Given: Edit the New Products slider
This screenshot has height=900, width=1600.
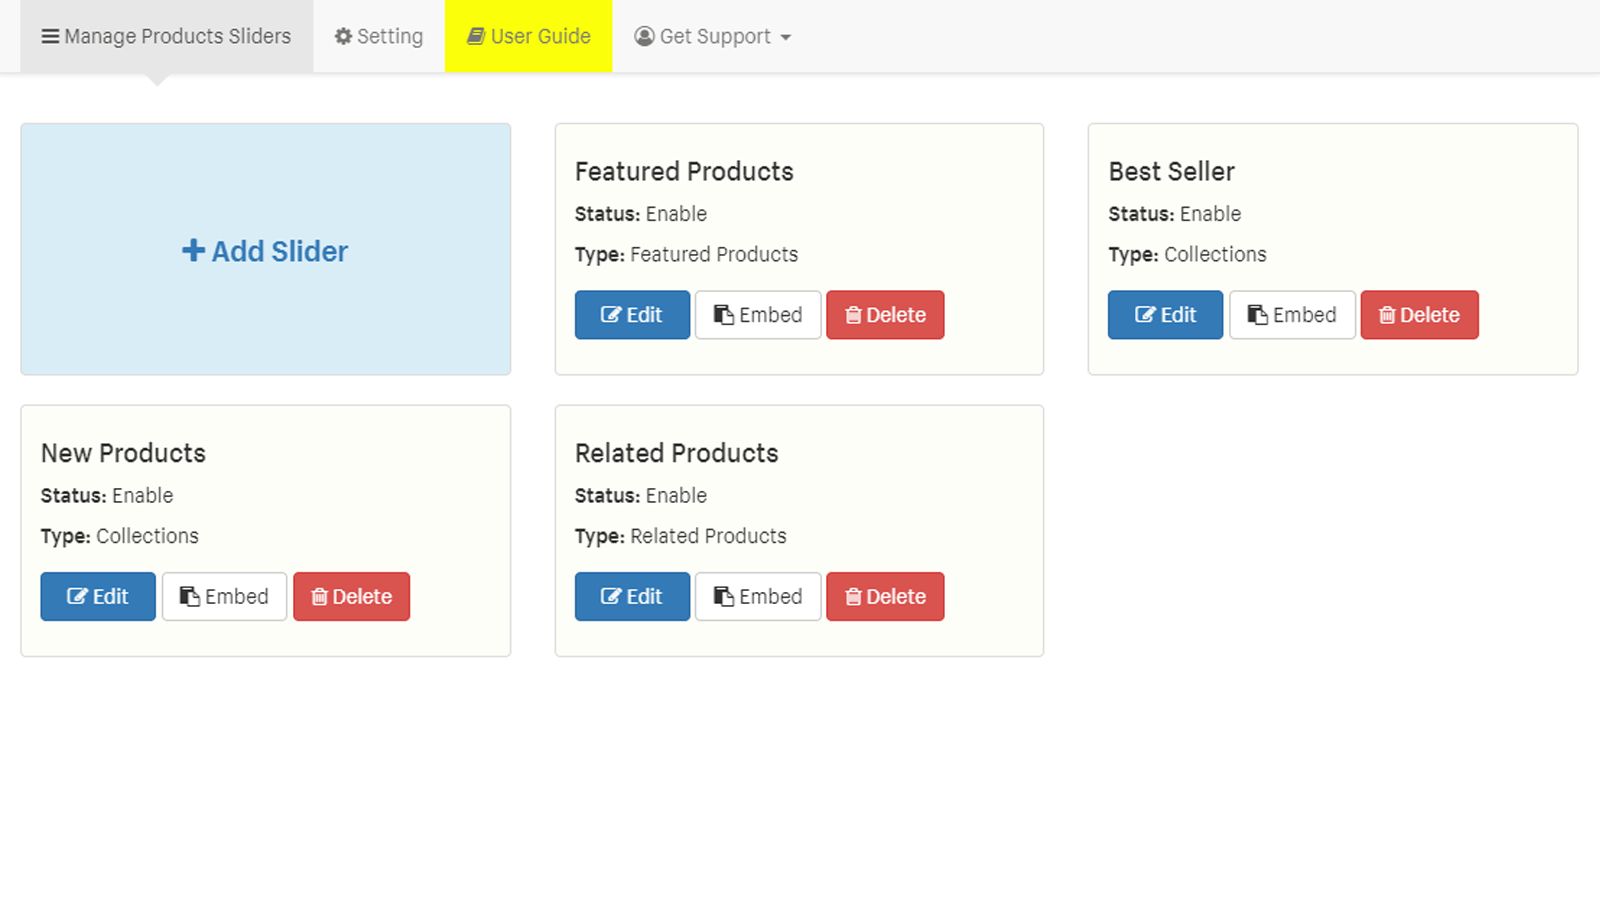Looking at the screenshot, I should point(97,596).
